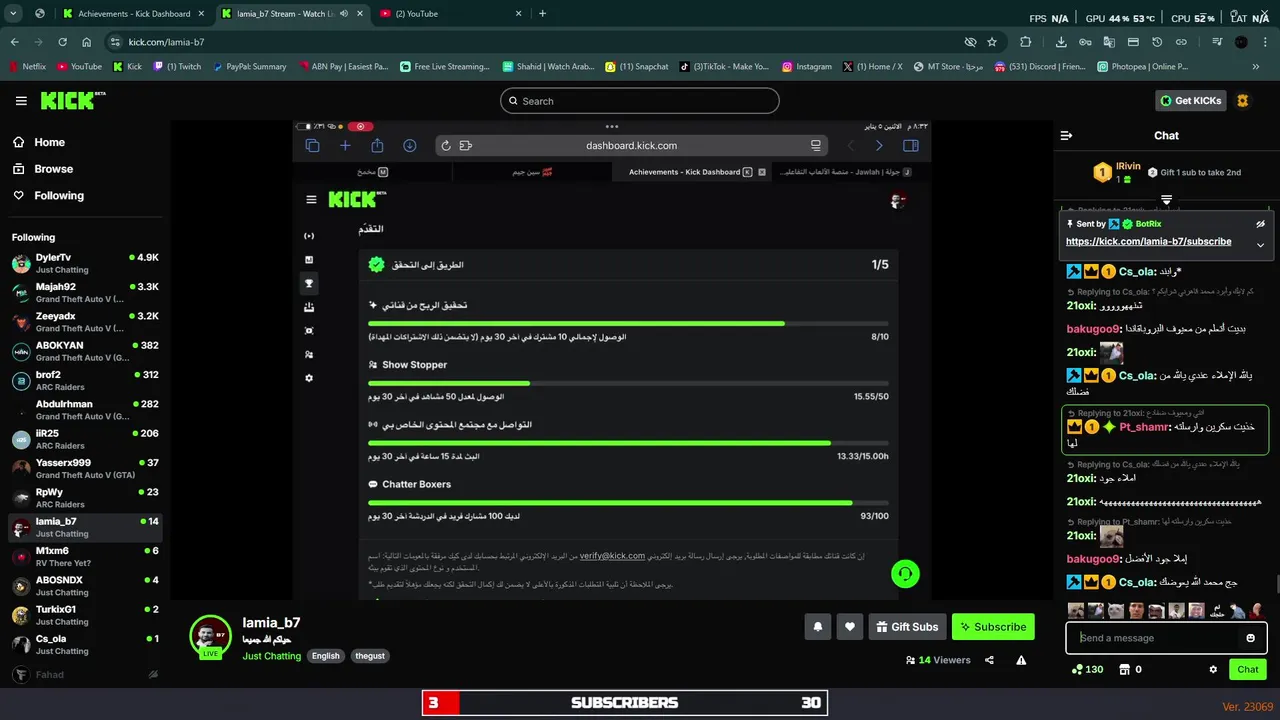Switch to Achievements - Kick Dashboard browser tab

coord(132,14)
